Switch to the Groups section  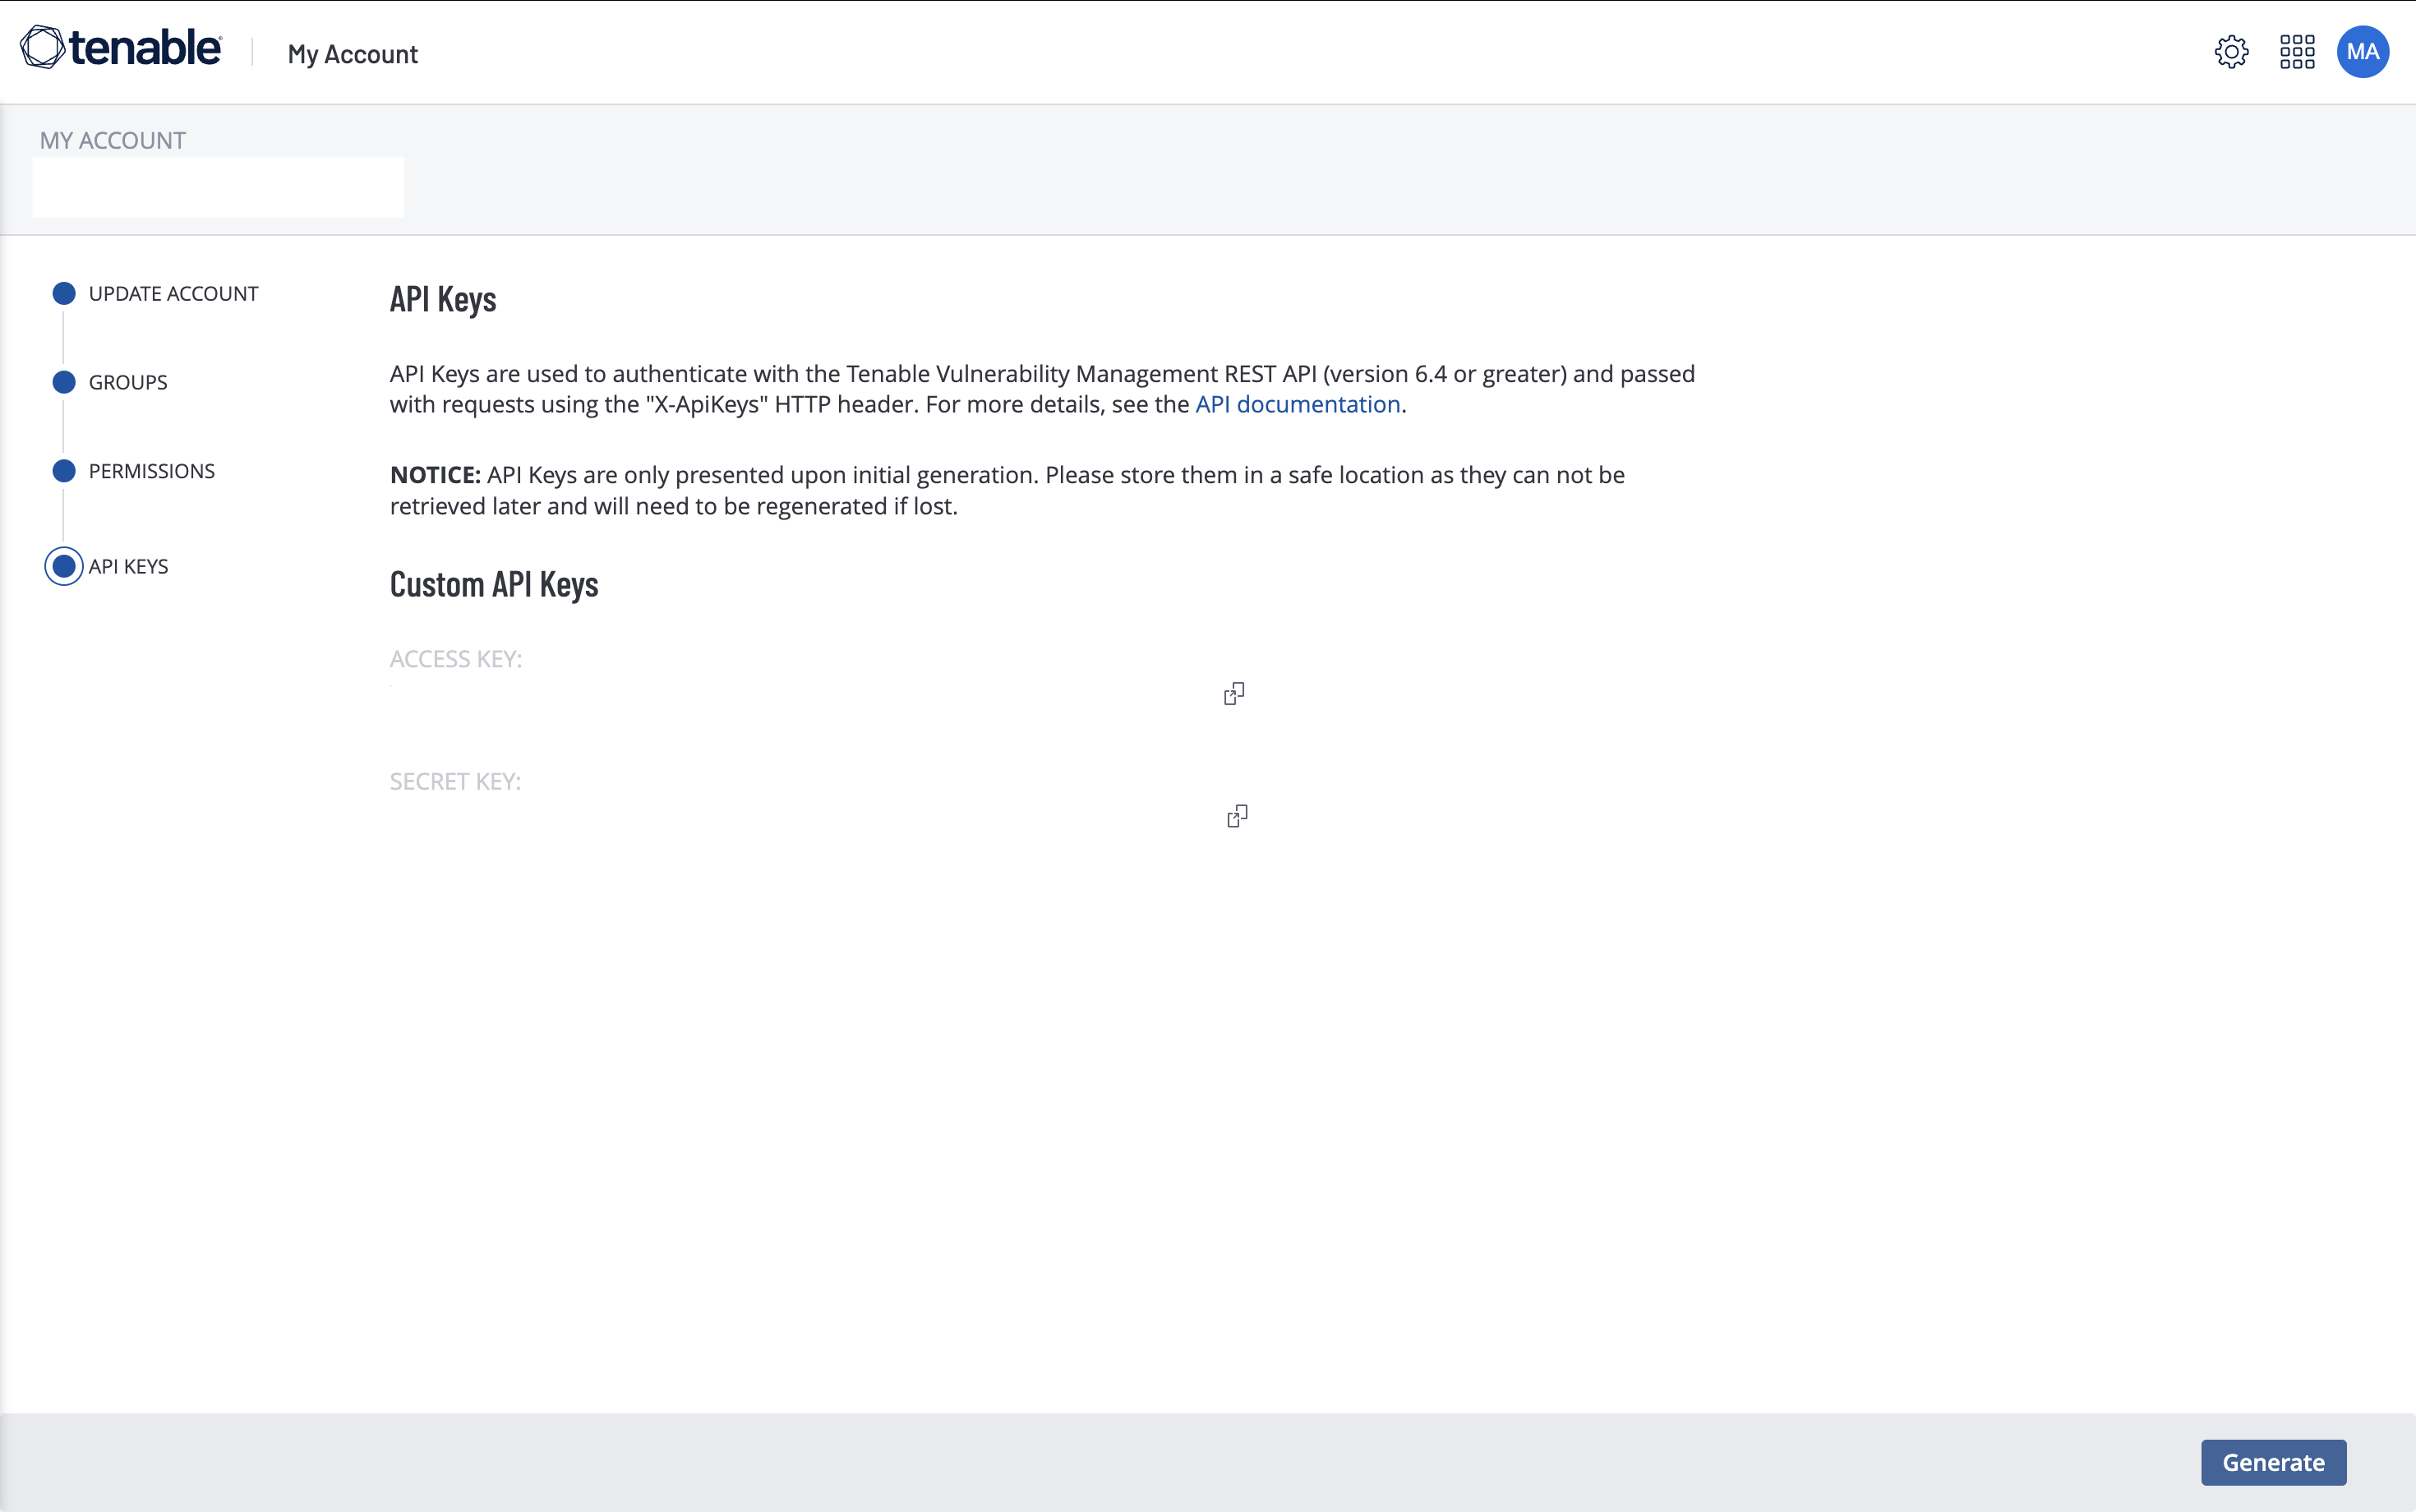tap(128, 383)
